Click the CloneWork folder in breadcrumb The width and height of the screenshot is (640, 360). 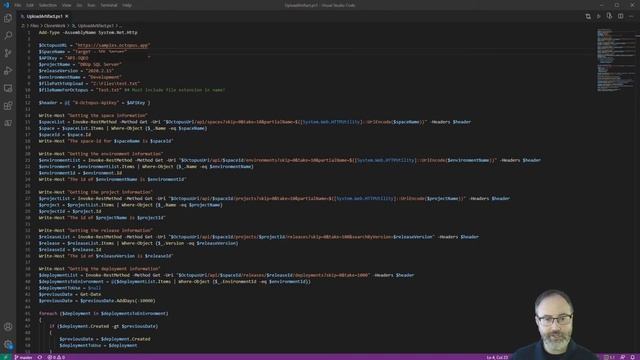coord(54,26)
